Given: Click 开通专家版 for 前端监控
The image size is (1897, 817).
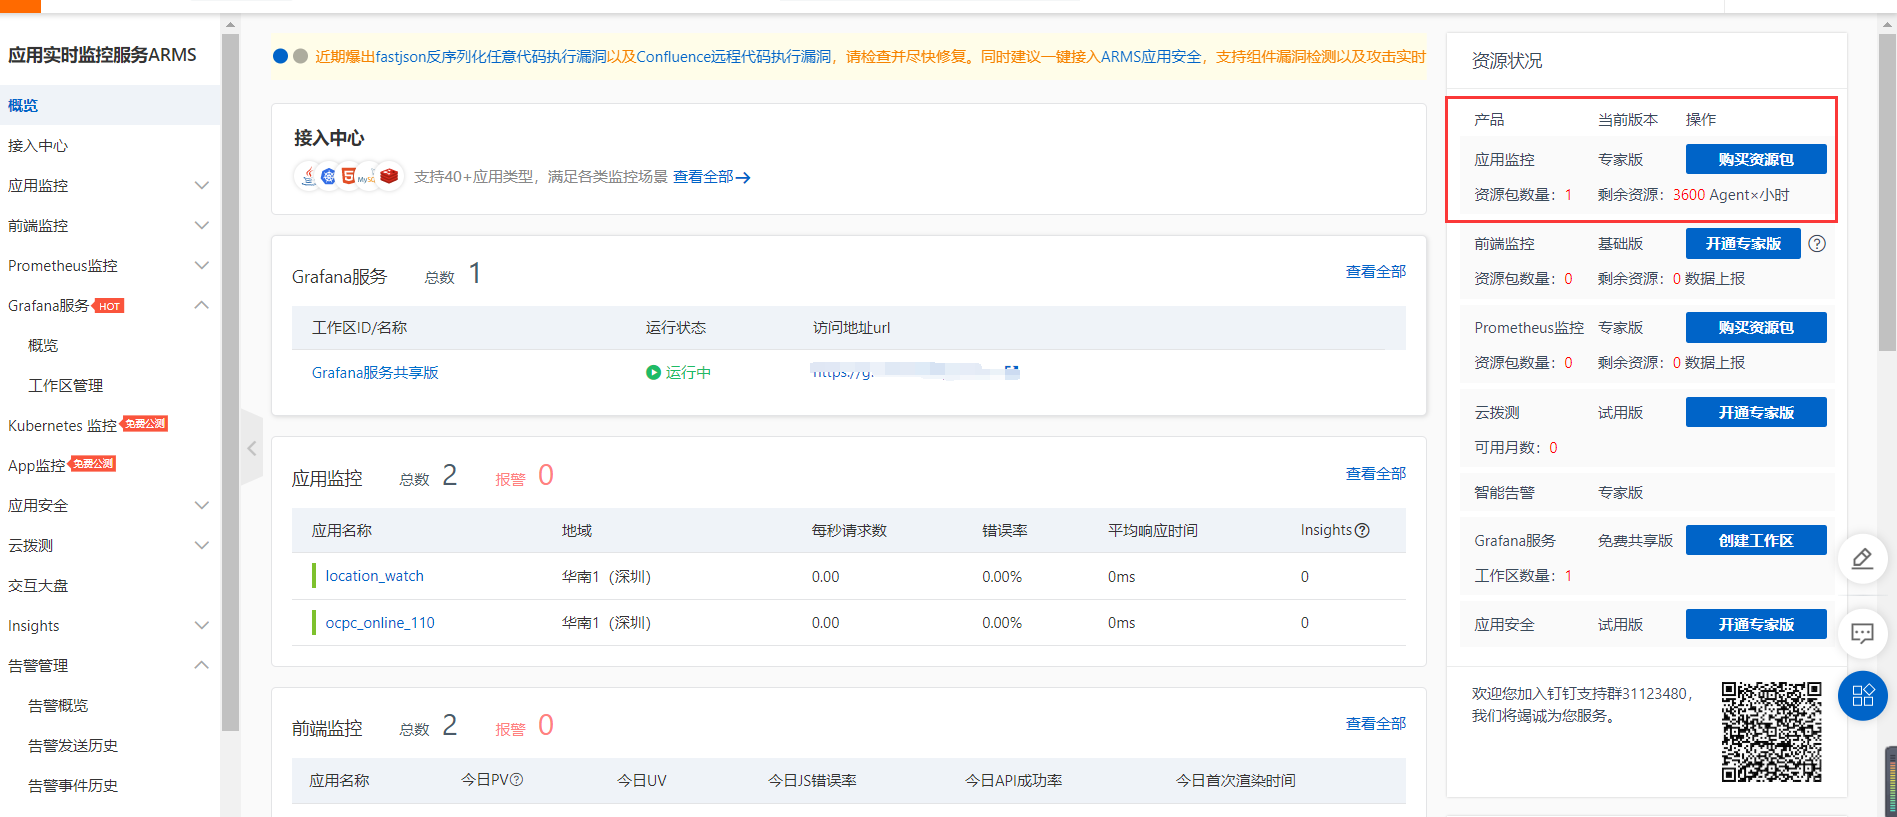Looking at the screenshot, I should click(1743, 243).
